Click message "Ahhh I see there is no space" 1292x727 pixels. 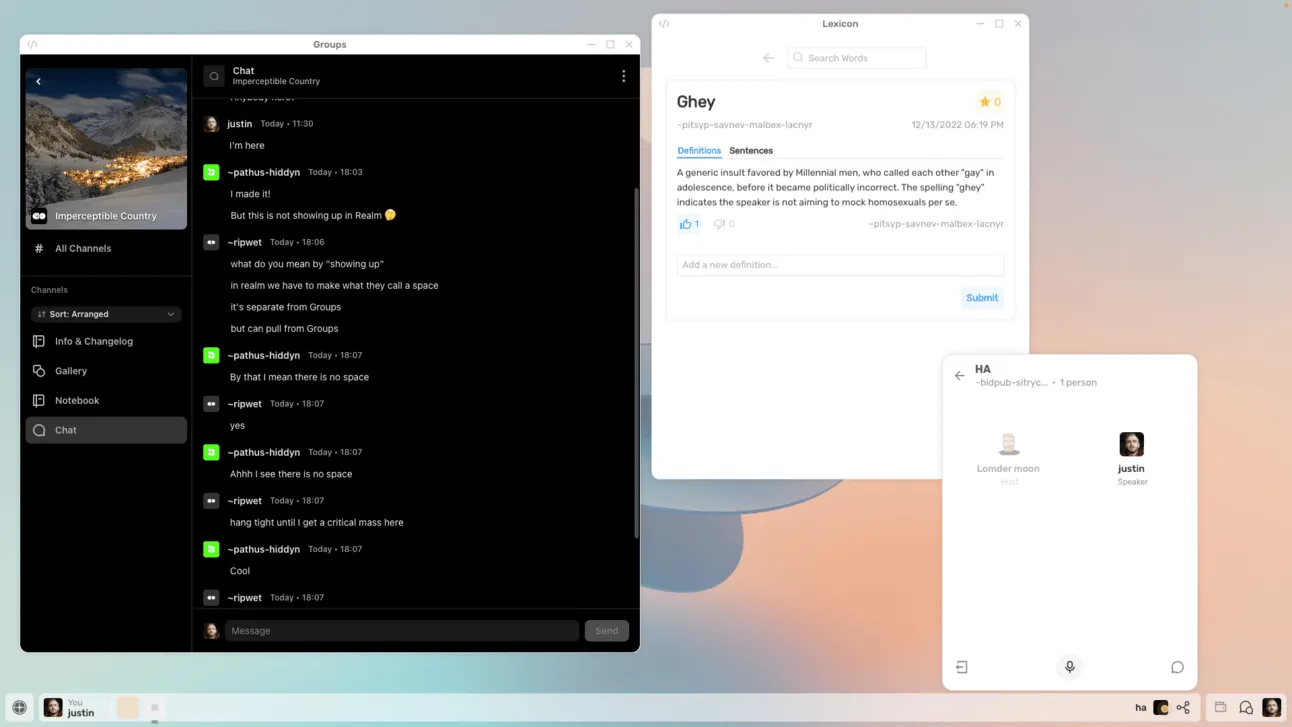pos(291,474)
